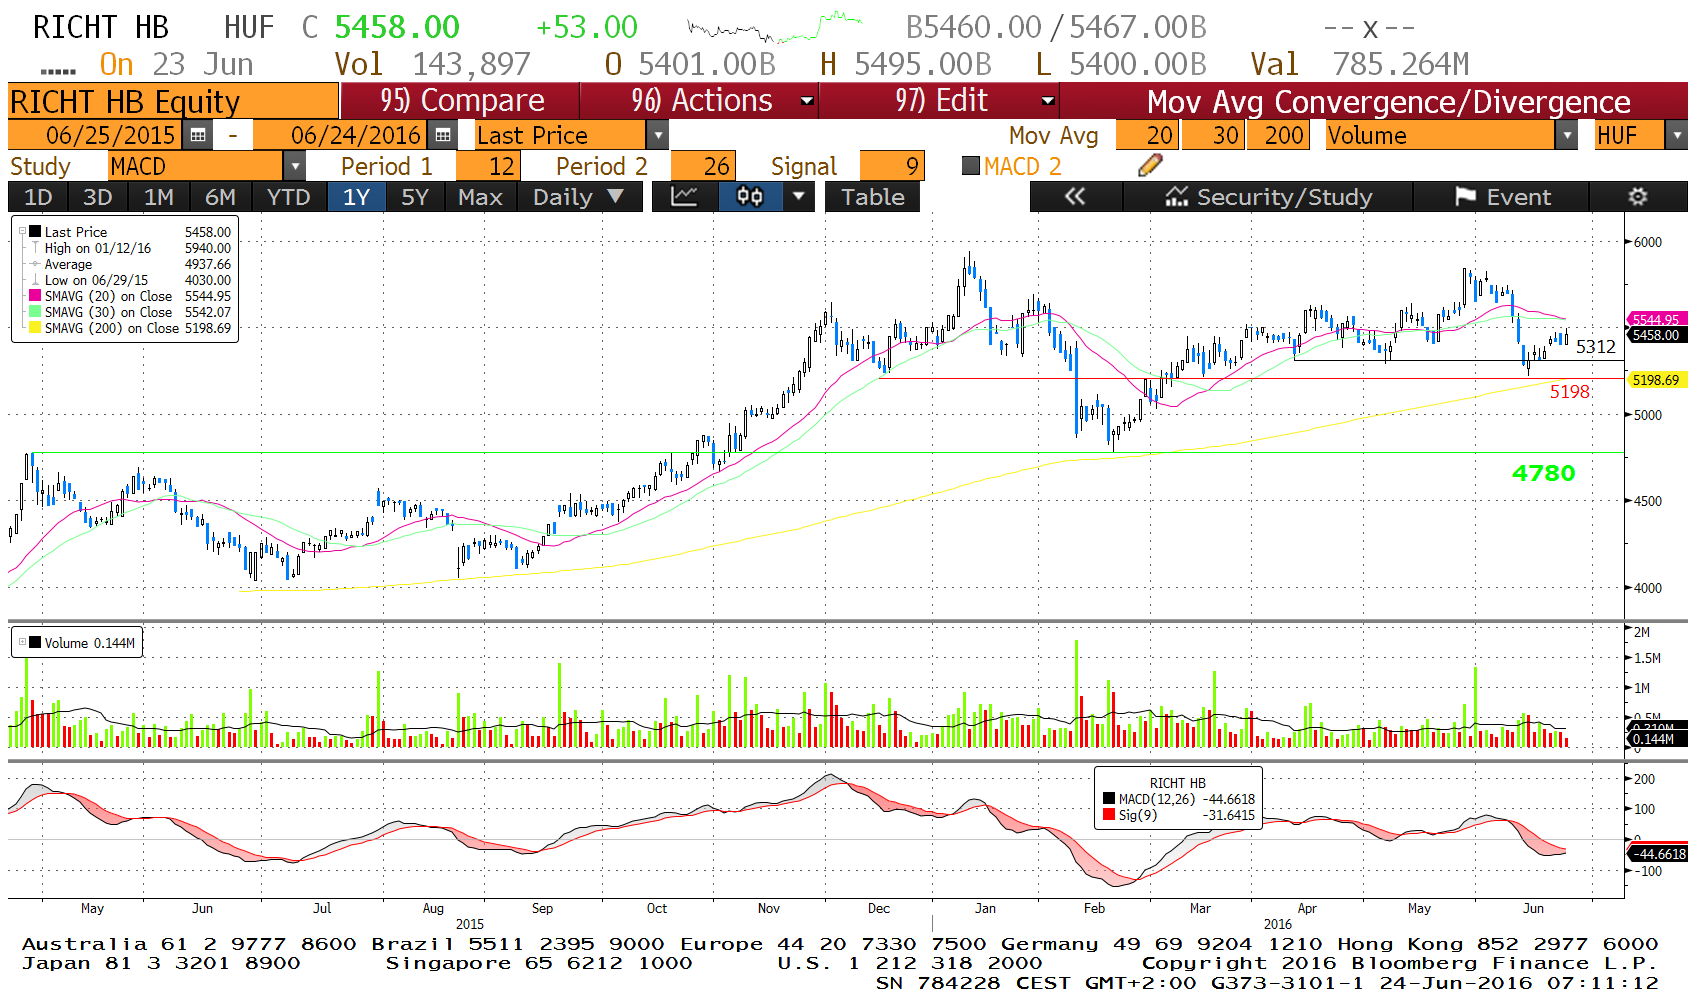Expand the MACD study dropdown arrow

[294, 166]
